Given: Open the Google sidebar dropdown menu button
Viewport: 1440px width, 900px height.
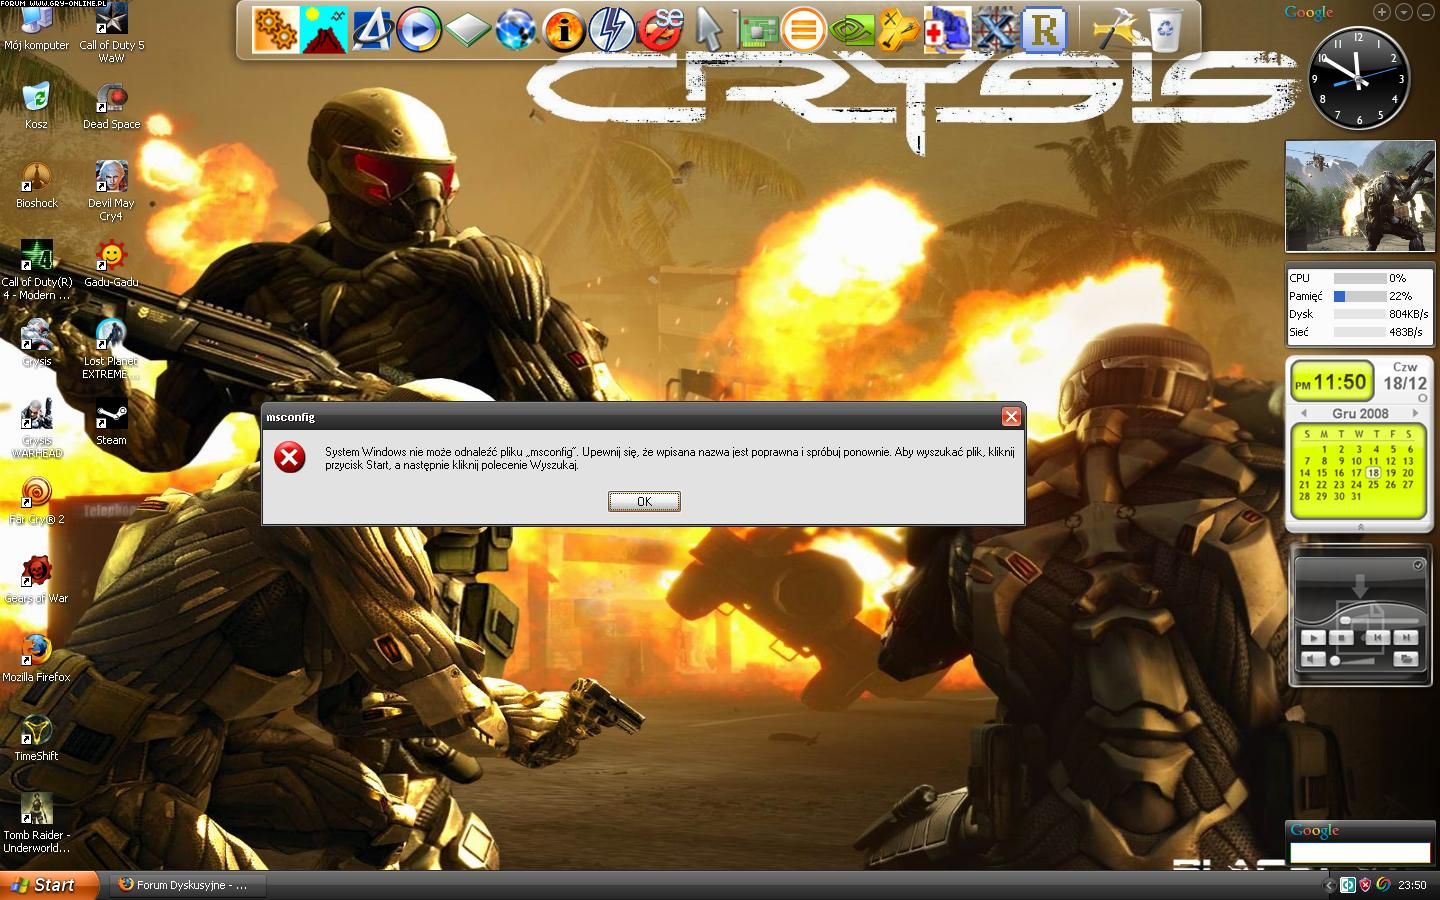Looking at the screenshot, I should point(1403,12).
